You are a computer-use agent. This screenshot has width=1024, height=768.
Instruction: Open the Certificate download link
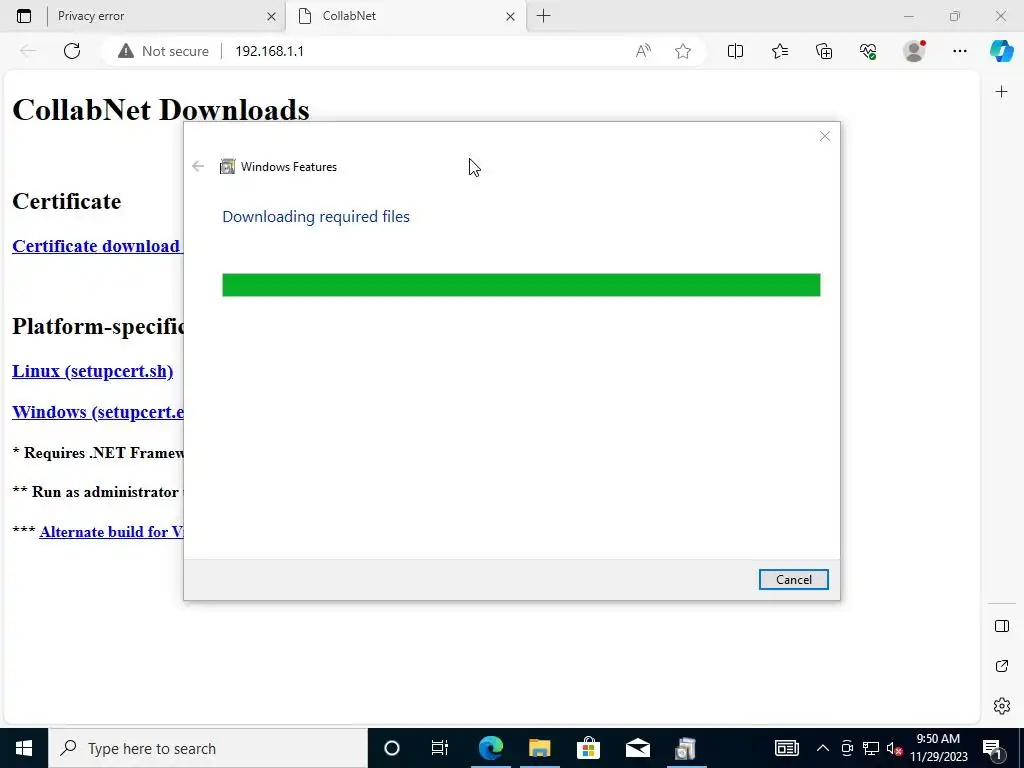click(98, 246)
